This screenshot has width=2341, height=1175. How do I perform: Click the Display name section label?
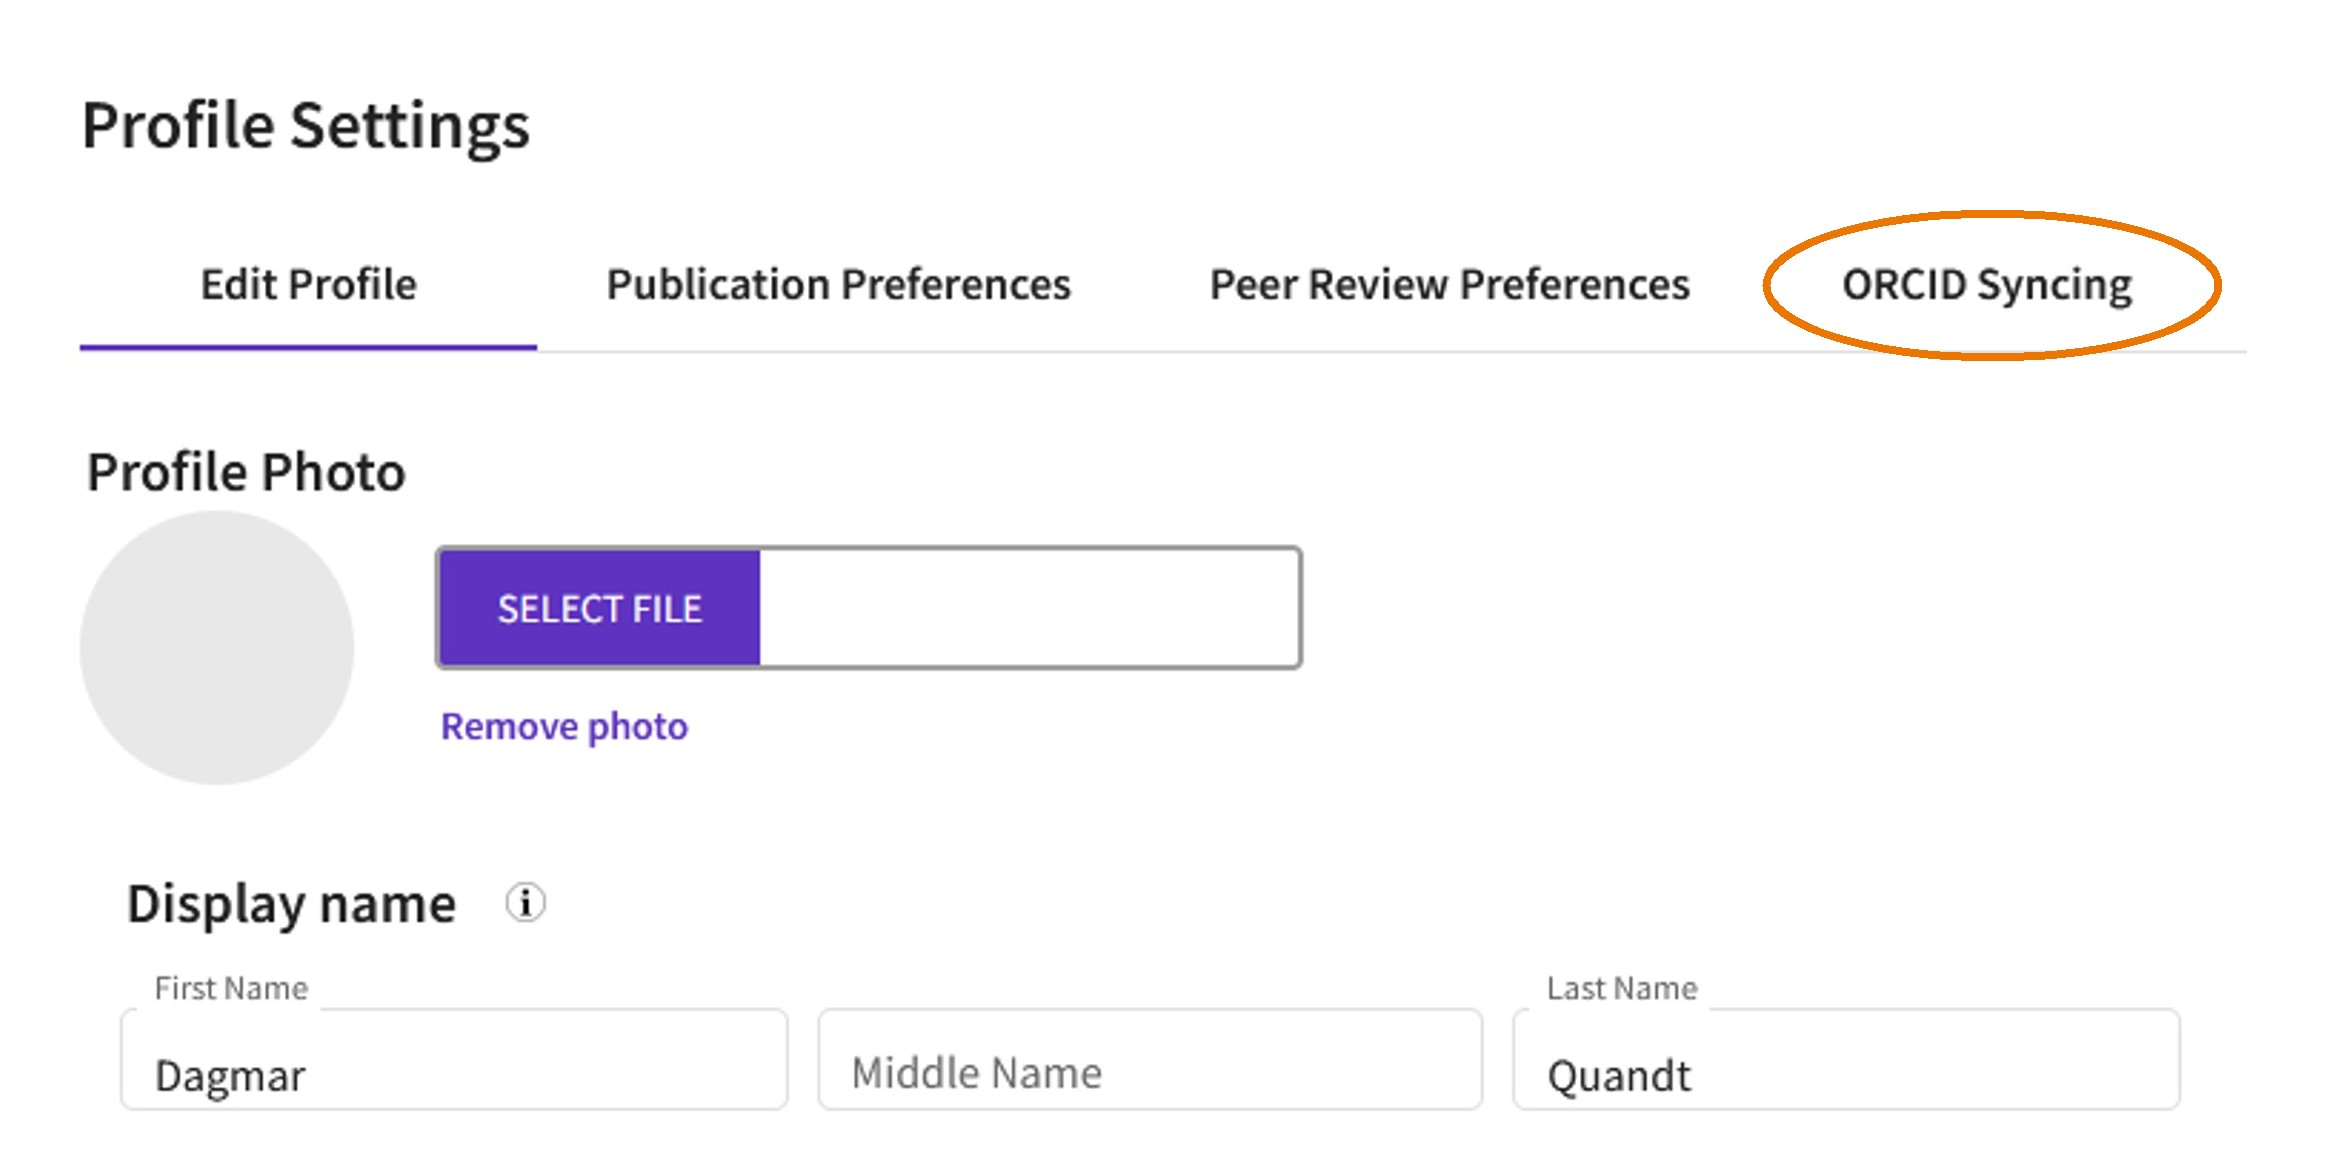coord(291,904)
